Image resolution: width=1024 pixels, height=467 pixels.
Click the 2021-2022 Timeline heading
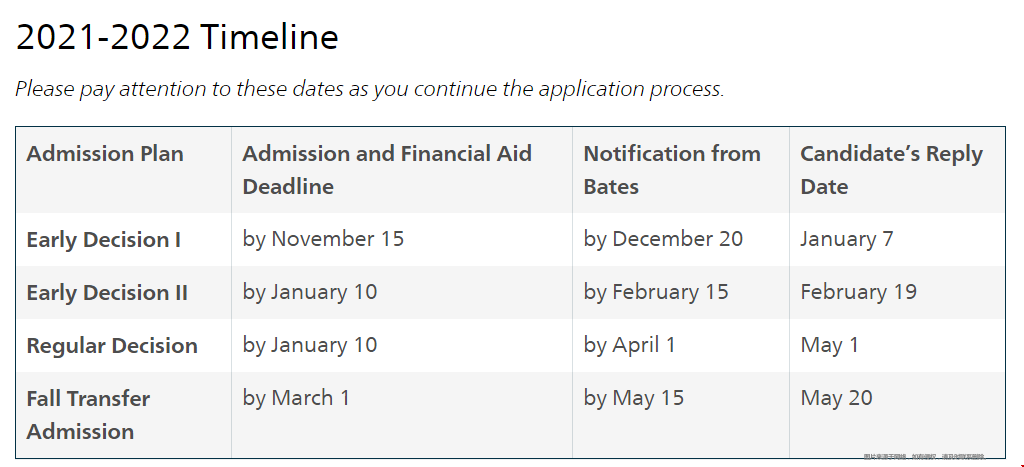point(177,37)
